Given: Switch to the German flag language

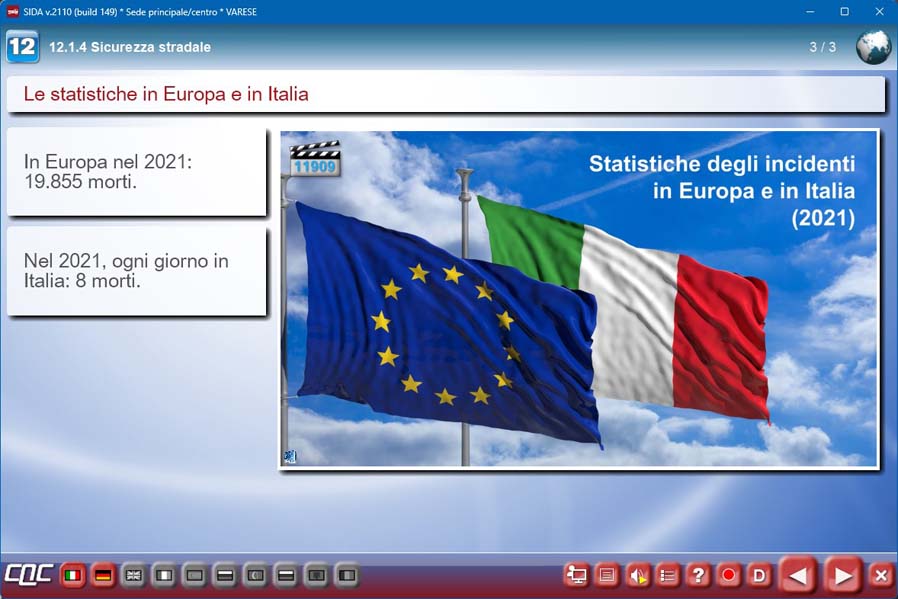Looking at the screenshot, I should 103,576.
